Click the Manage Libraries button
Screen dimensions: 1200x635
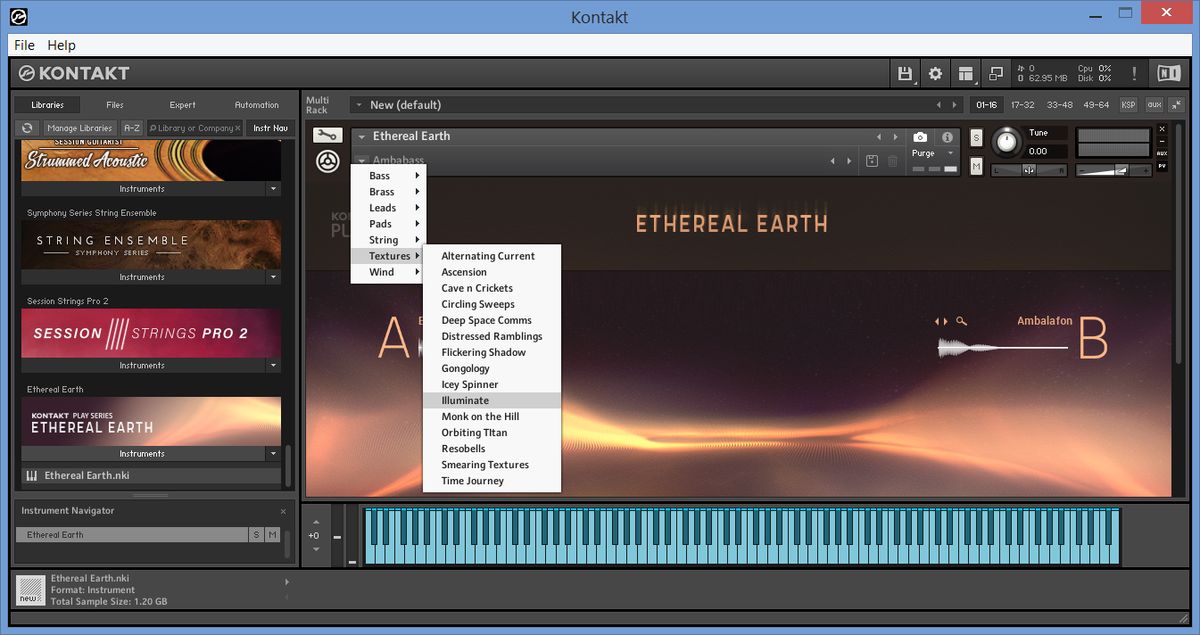point(79,128)
